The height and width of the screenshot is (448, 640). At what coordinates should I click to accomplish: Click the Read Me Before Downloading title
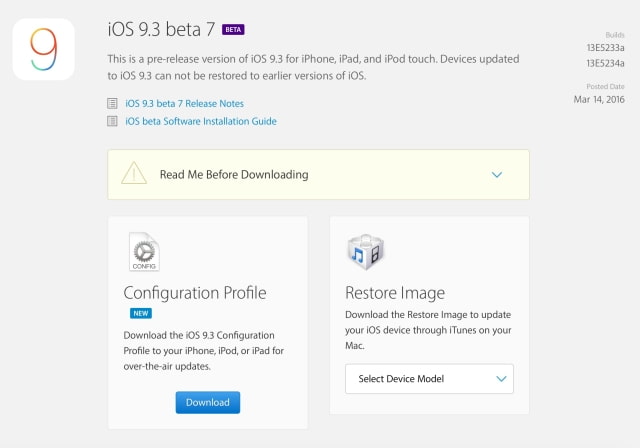coord(234,174)
